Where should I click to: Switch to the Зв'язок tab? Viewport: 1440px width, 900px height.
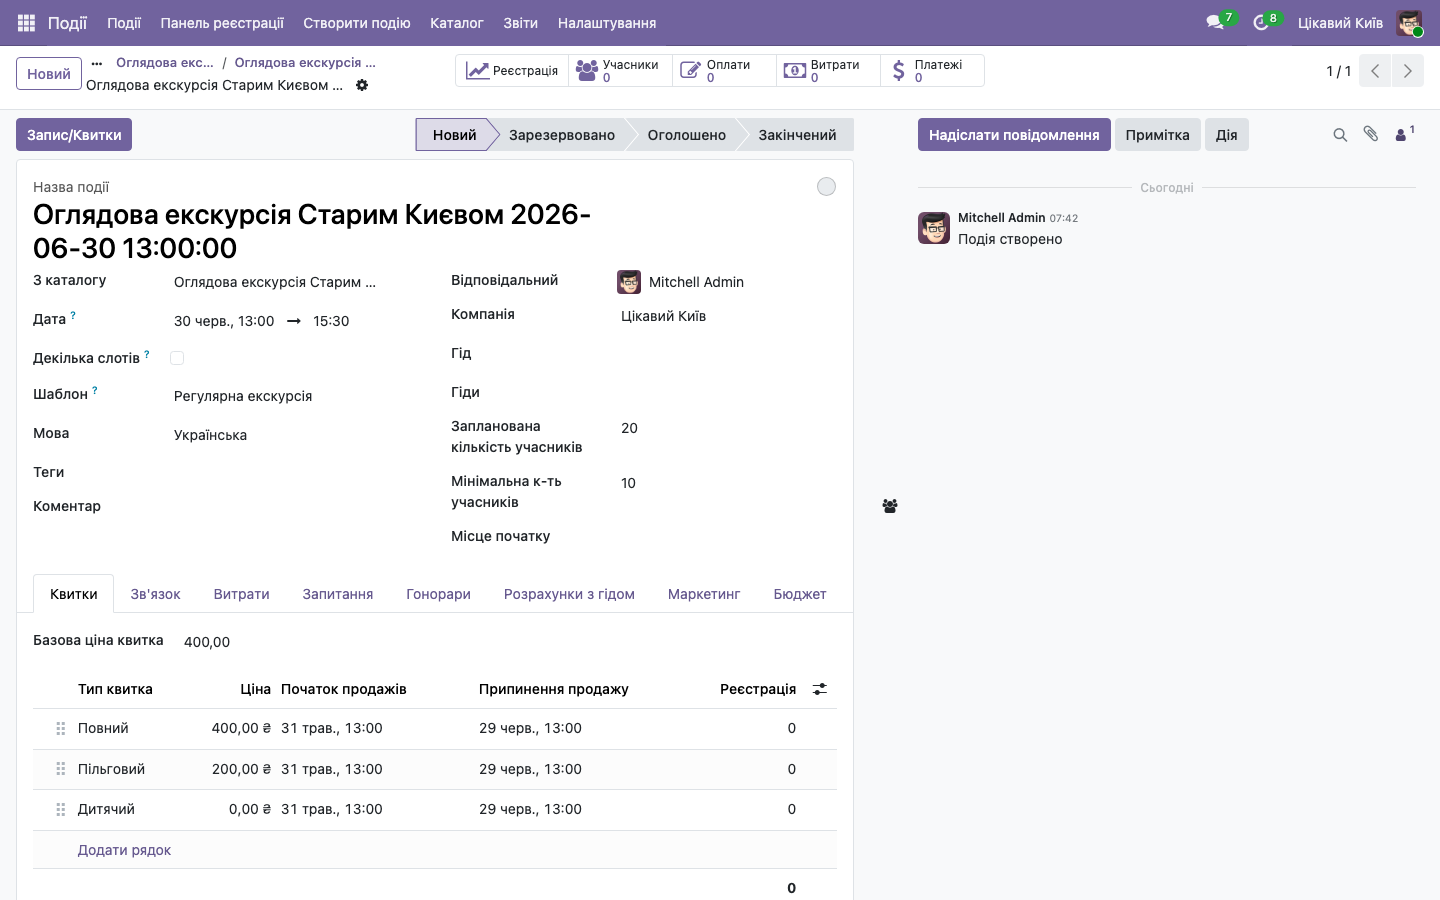[155, 594]
